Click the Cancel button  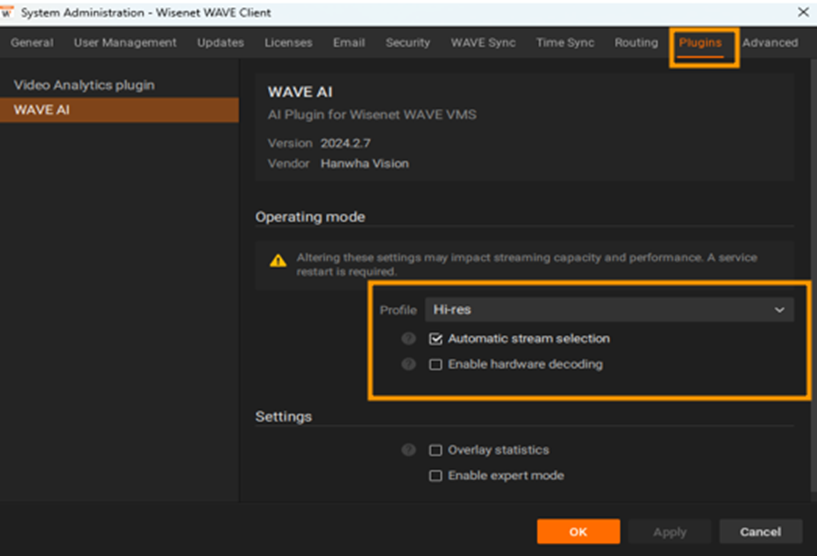(761, 532)
